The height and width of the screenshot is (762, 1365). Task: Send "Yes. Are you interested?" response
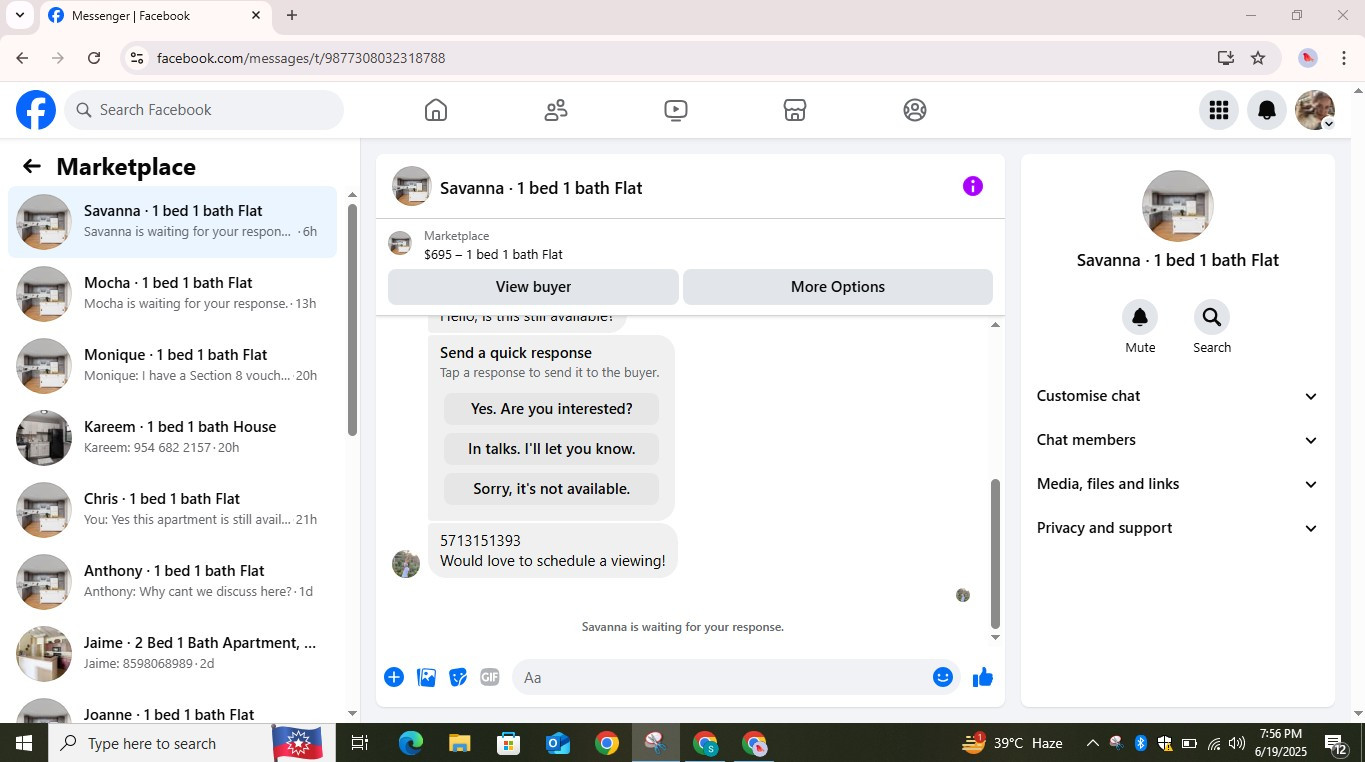coord(551,409)
